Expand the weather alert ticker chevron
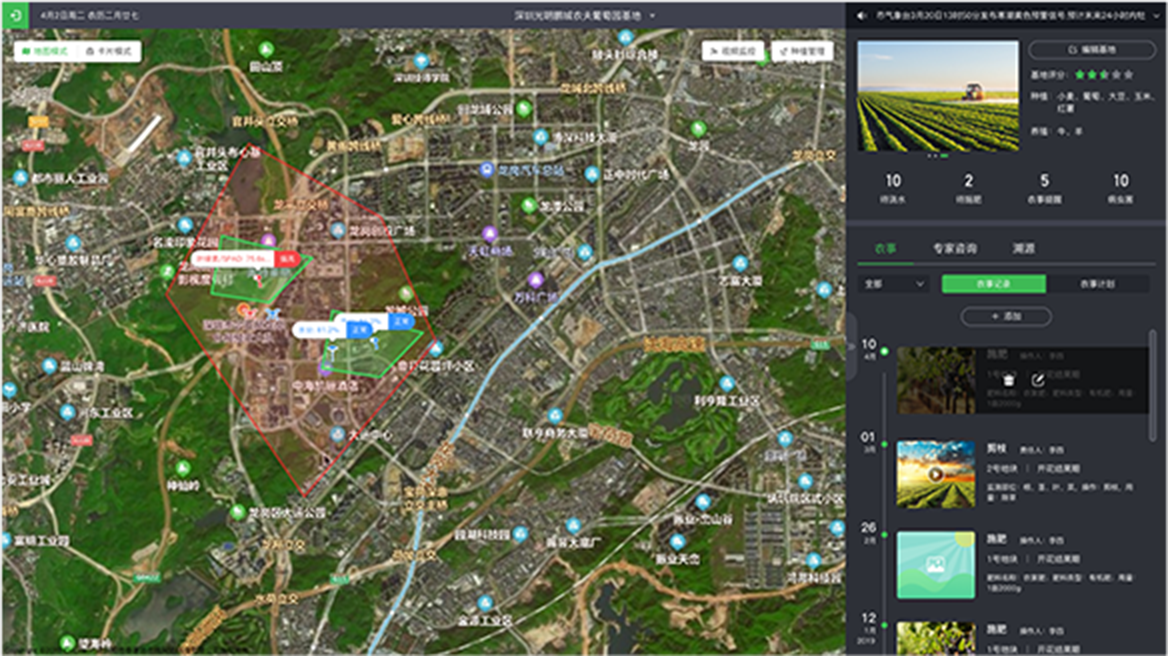This screenshot has height=656, width=1168. [x=1156, y=16]
